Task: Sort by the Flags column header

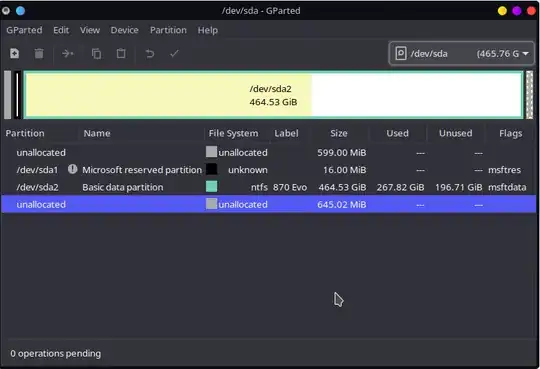Action: (510, 133)
